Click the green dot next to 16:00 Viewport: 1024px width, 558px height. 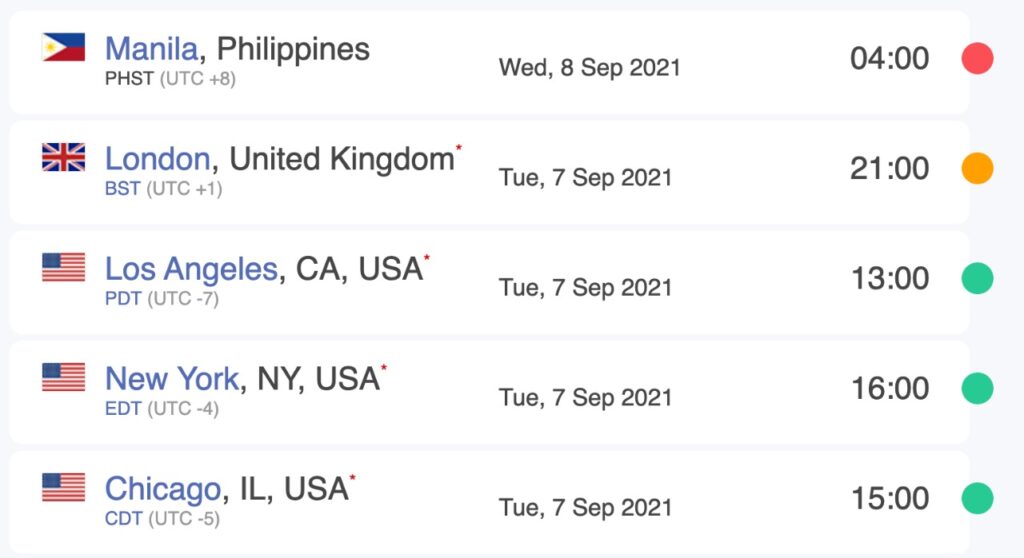tap(977, 388)
